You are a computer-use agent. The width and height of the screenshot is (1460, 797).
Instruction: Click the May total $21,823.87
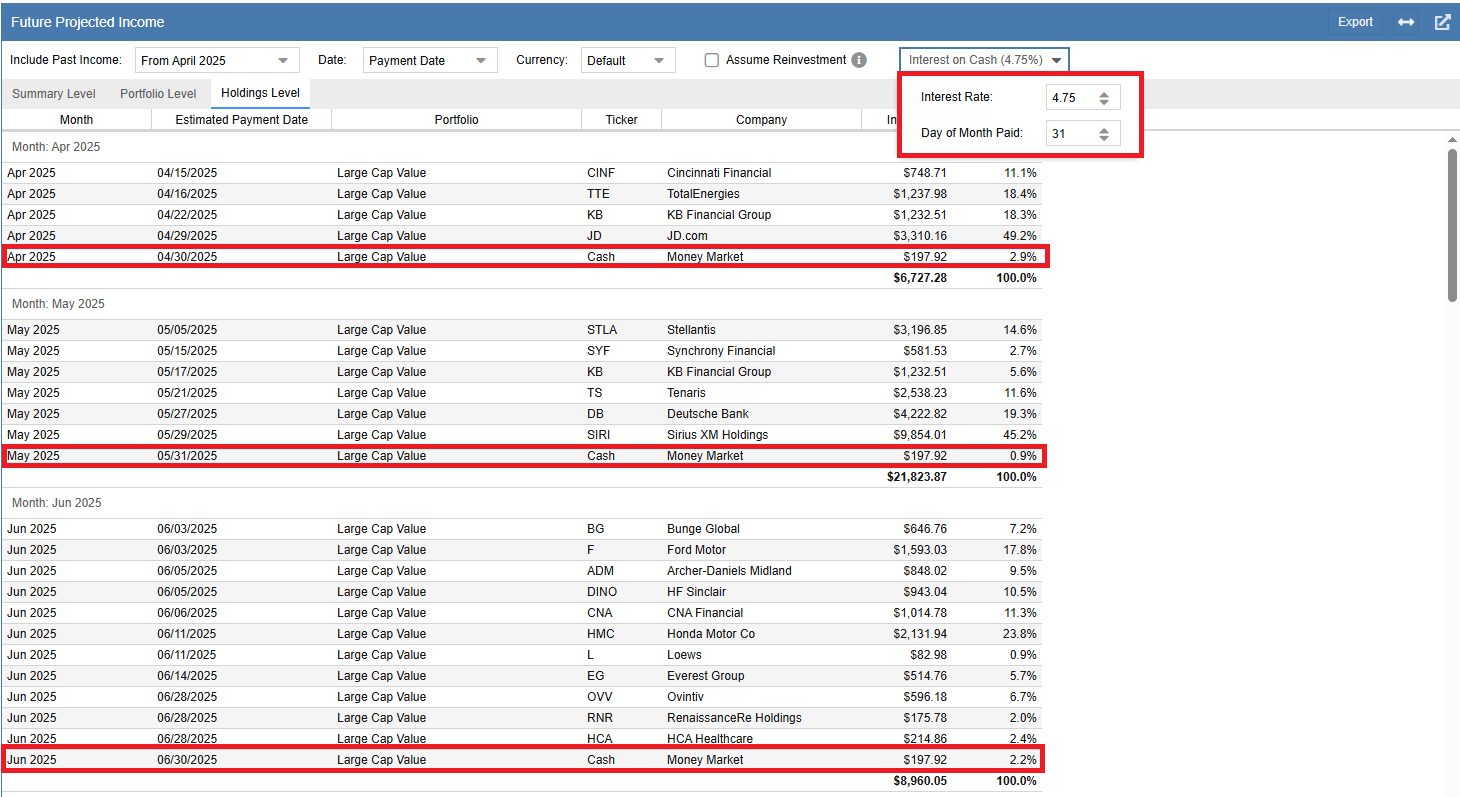coord(917,477)
